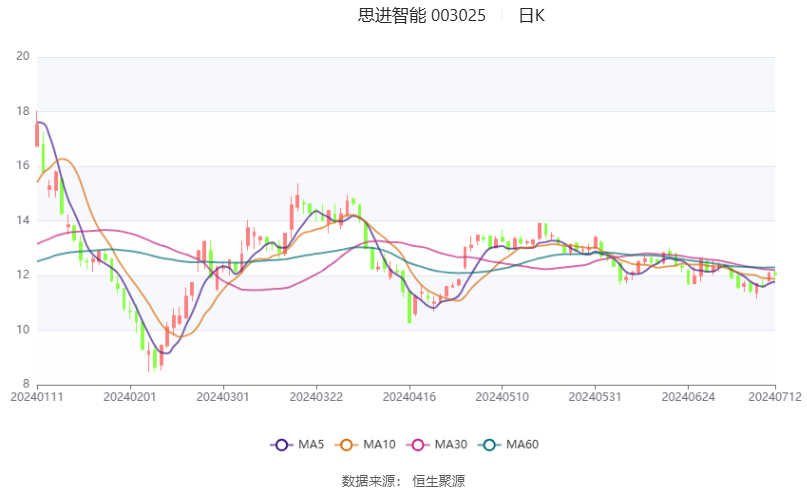Toggle the MA30 legend series
The image size is (807, 491).
pyautogui.click(x=436, y=444)
